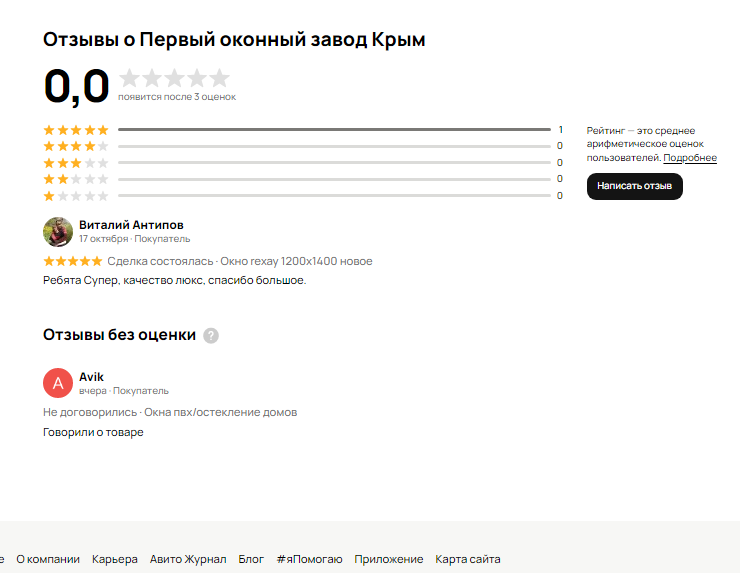This screenshot has height=573, width=740.
Task: Visit the Блог footer link
Action: point(251,559)
